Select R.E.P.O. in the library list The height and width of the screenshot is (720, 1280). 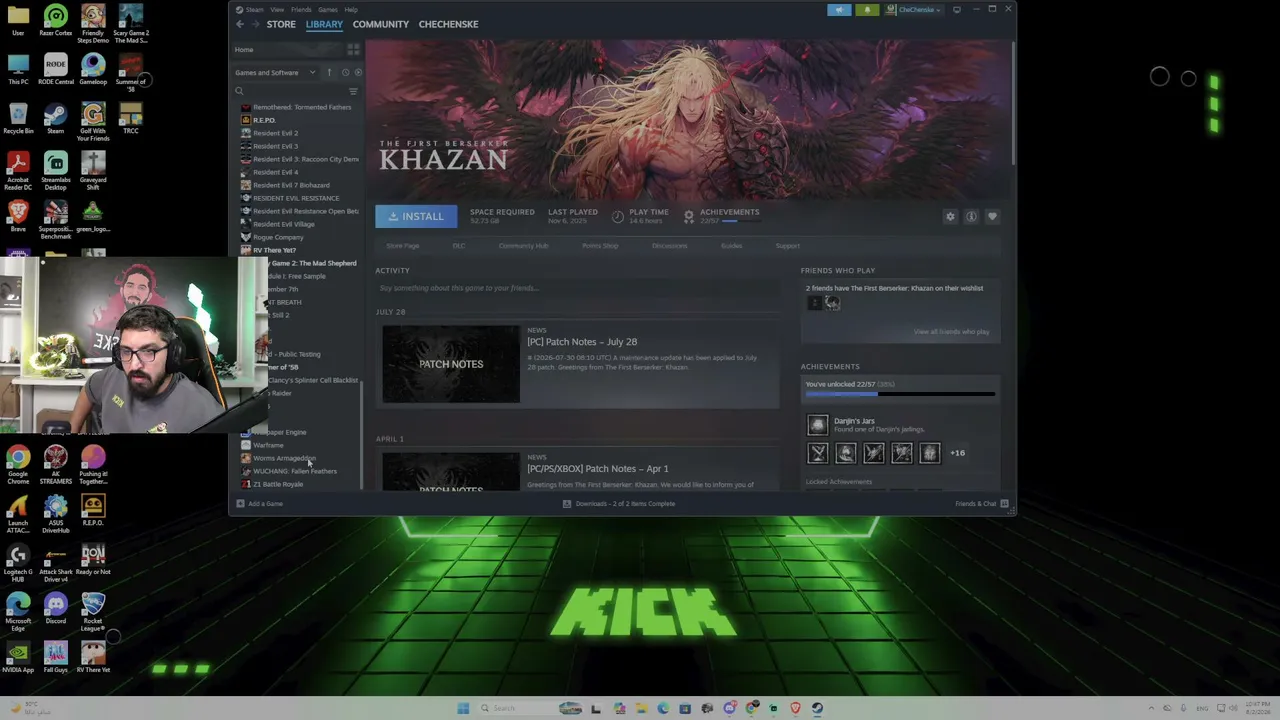click(264, 120)
